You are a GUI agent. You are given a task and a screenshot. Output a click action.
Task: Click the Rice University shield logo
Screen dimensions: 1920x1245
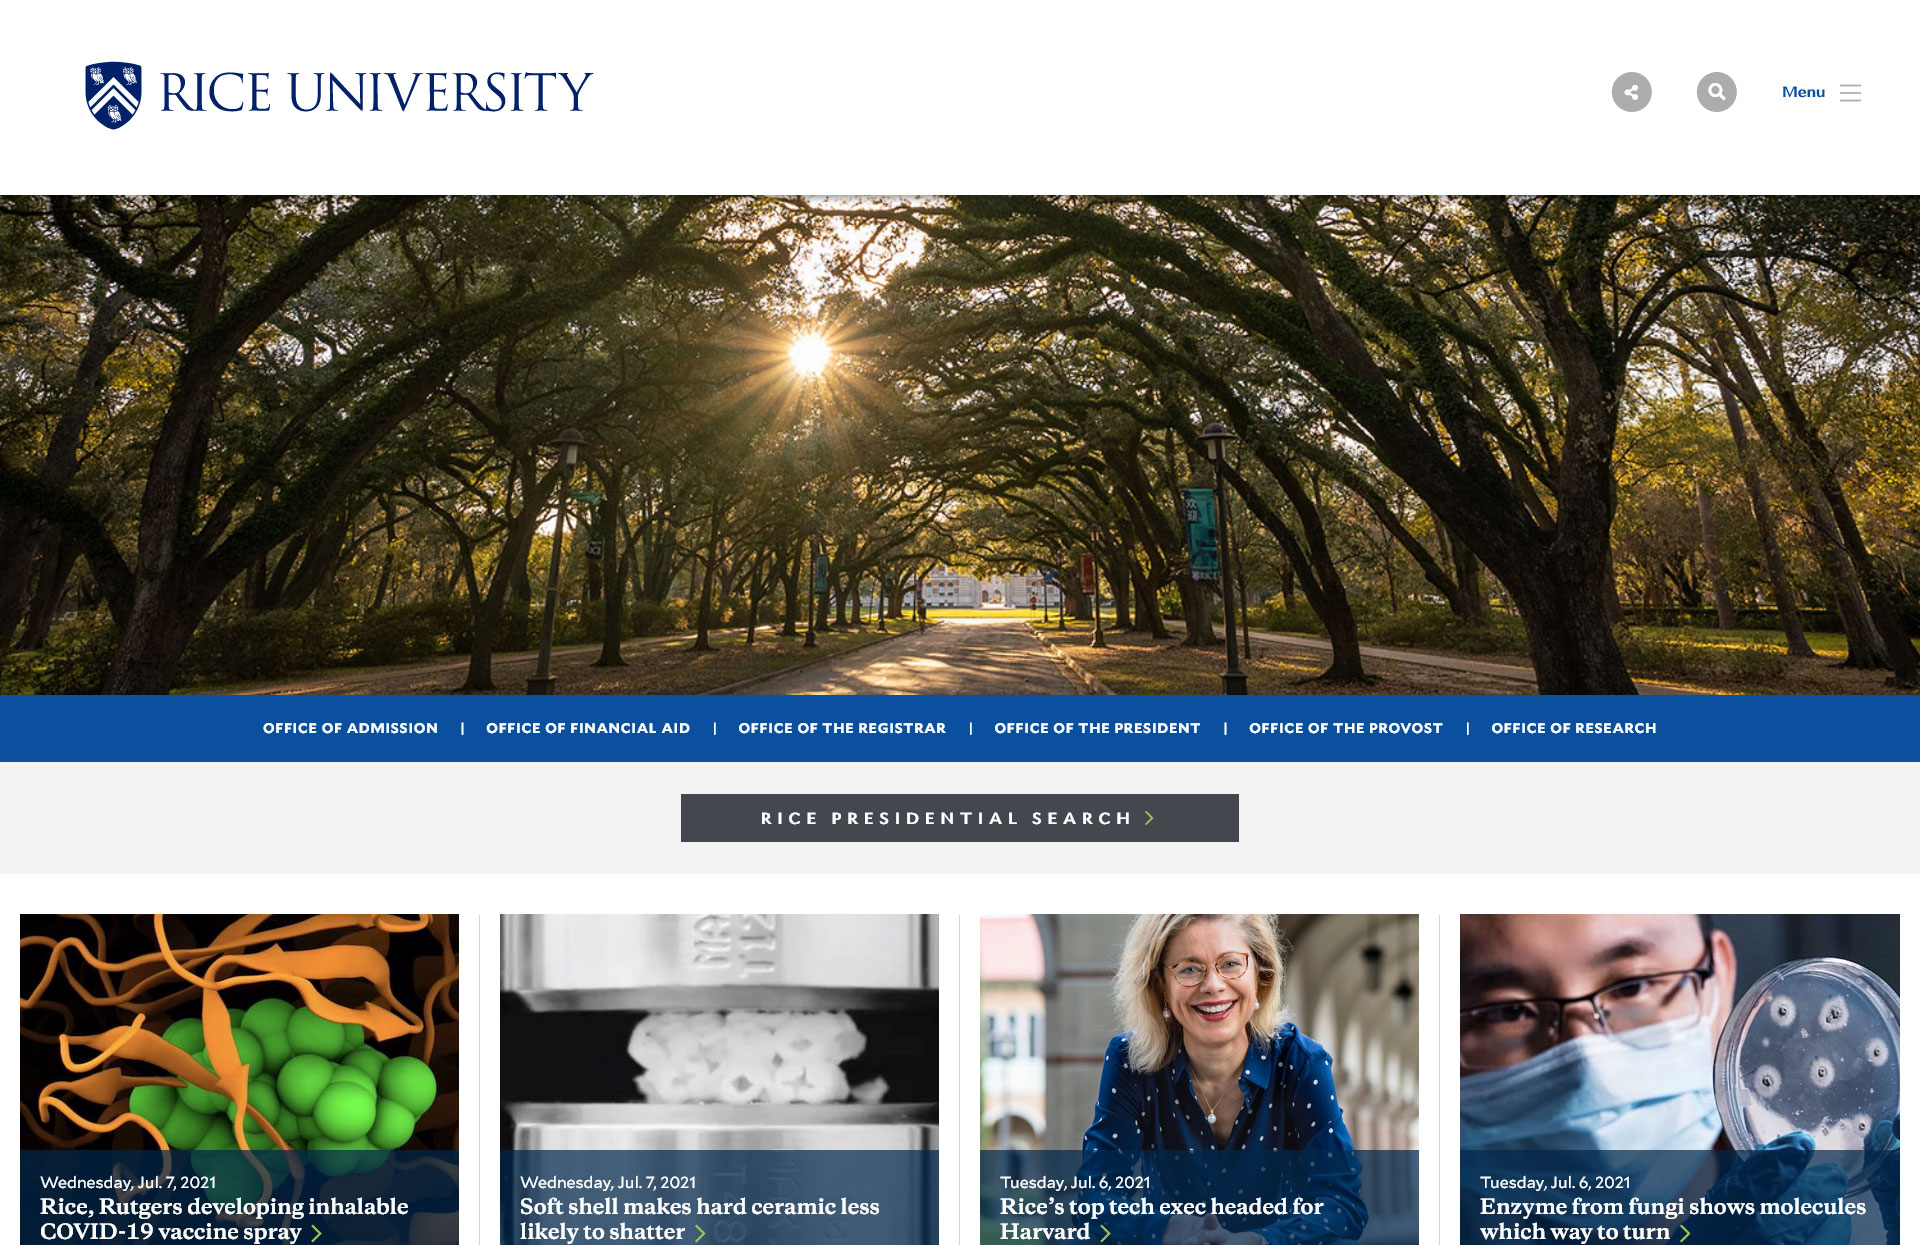pos(113,95)
